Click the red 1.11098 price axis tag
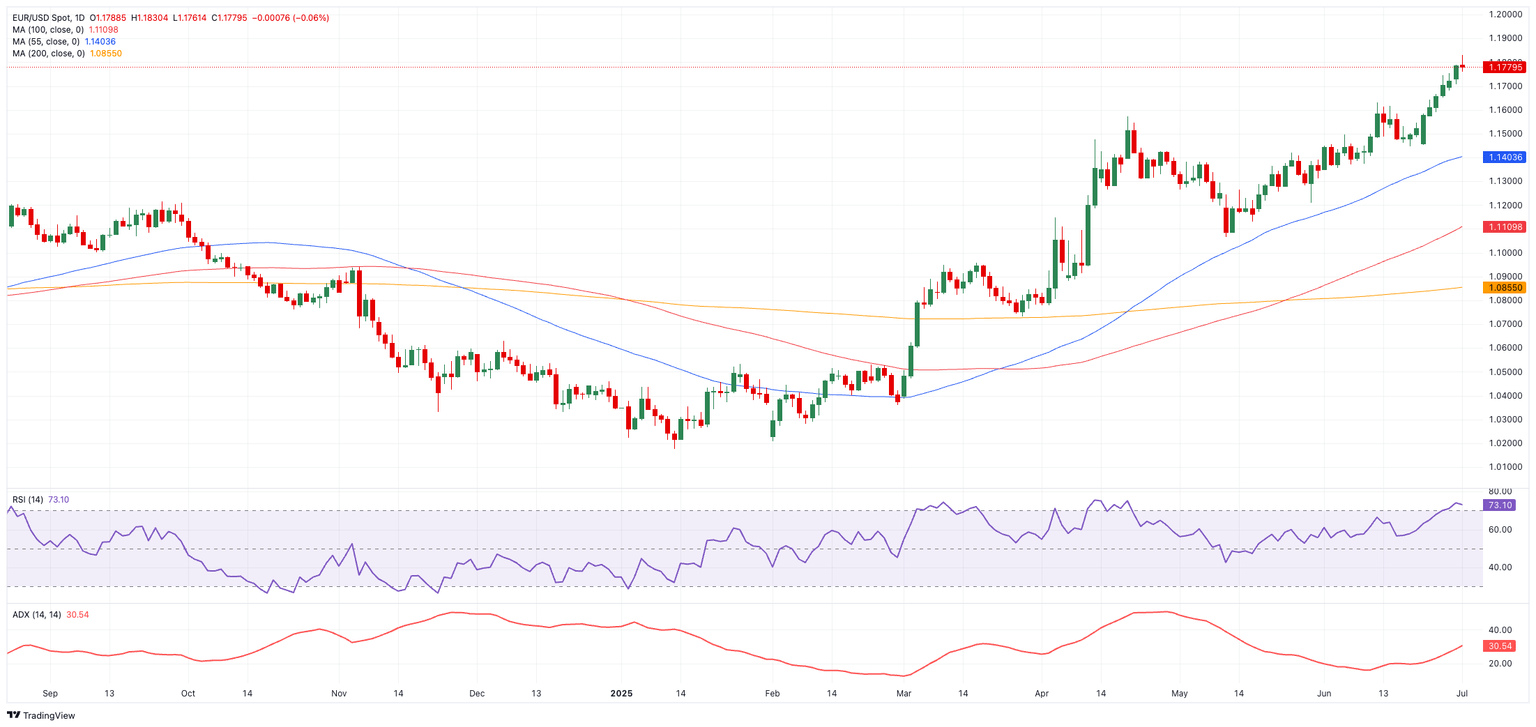Image resolution: width=1536 pixels, height=727 pixels. tap(1503, 227)
